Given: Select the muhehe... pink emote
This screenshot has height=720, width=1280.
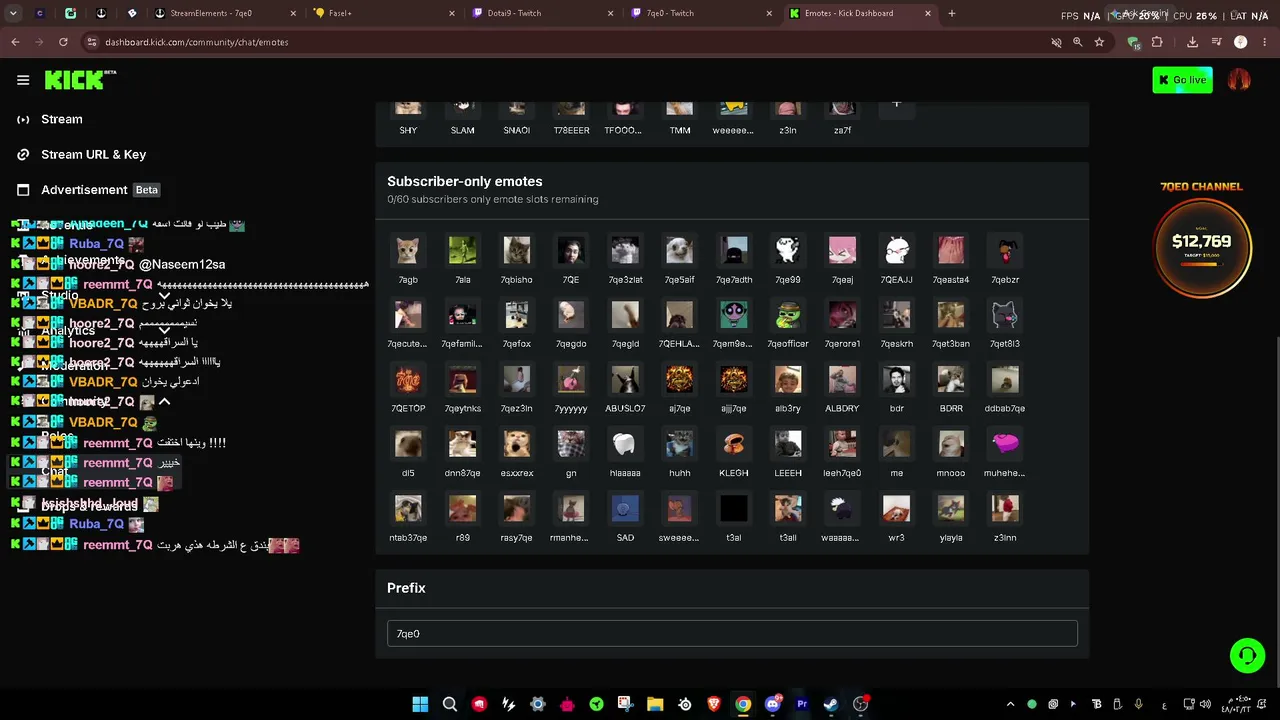Looking at the screenshot, I should 1005,444.
